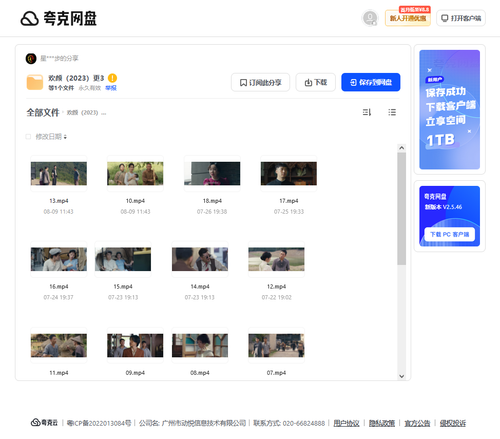Viewport: 500px width, 439px height.
Task: Tick the select-all checkbox beside 修改日期
Action: click(28, 137)
